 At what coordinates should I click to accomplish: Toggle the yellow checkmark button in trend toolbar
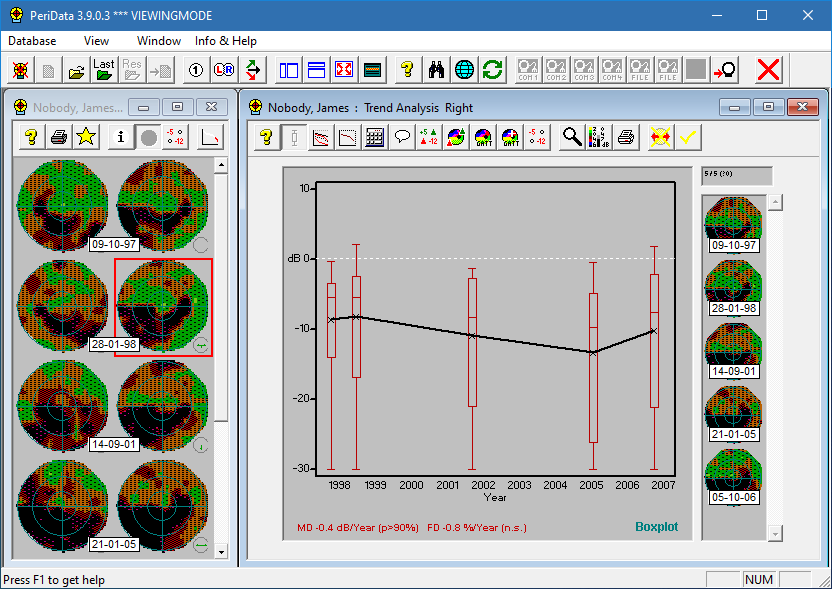point(687,138)
